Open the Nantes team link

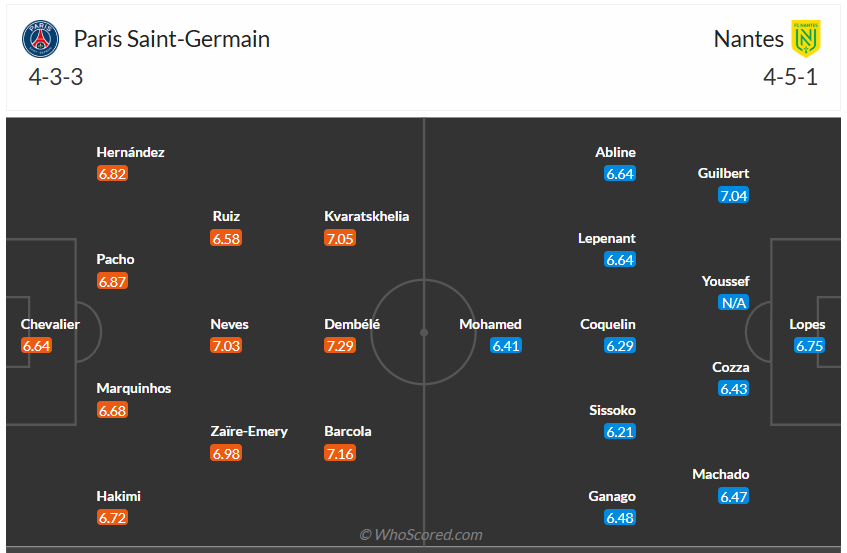(x=748, y=39)
